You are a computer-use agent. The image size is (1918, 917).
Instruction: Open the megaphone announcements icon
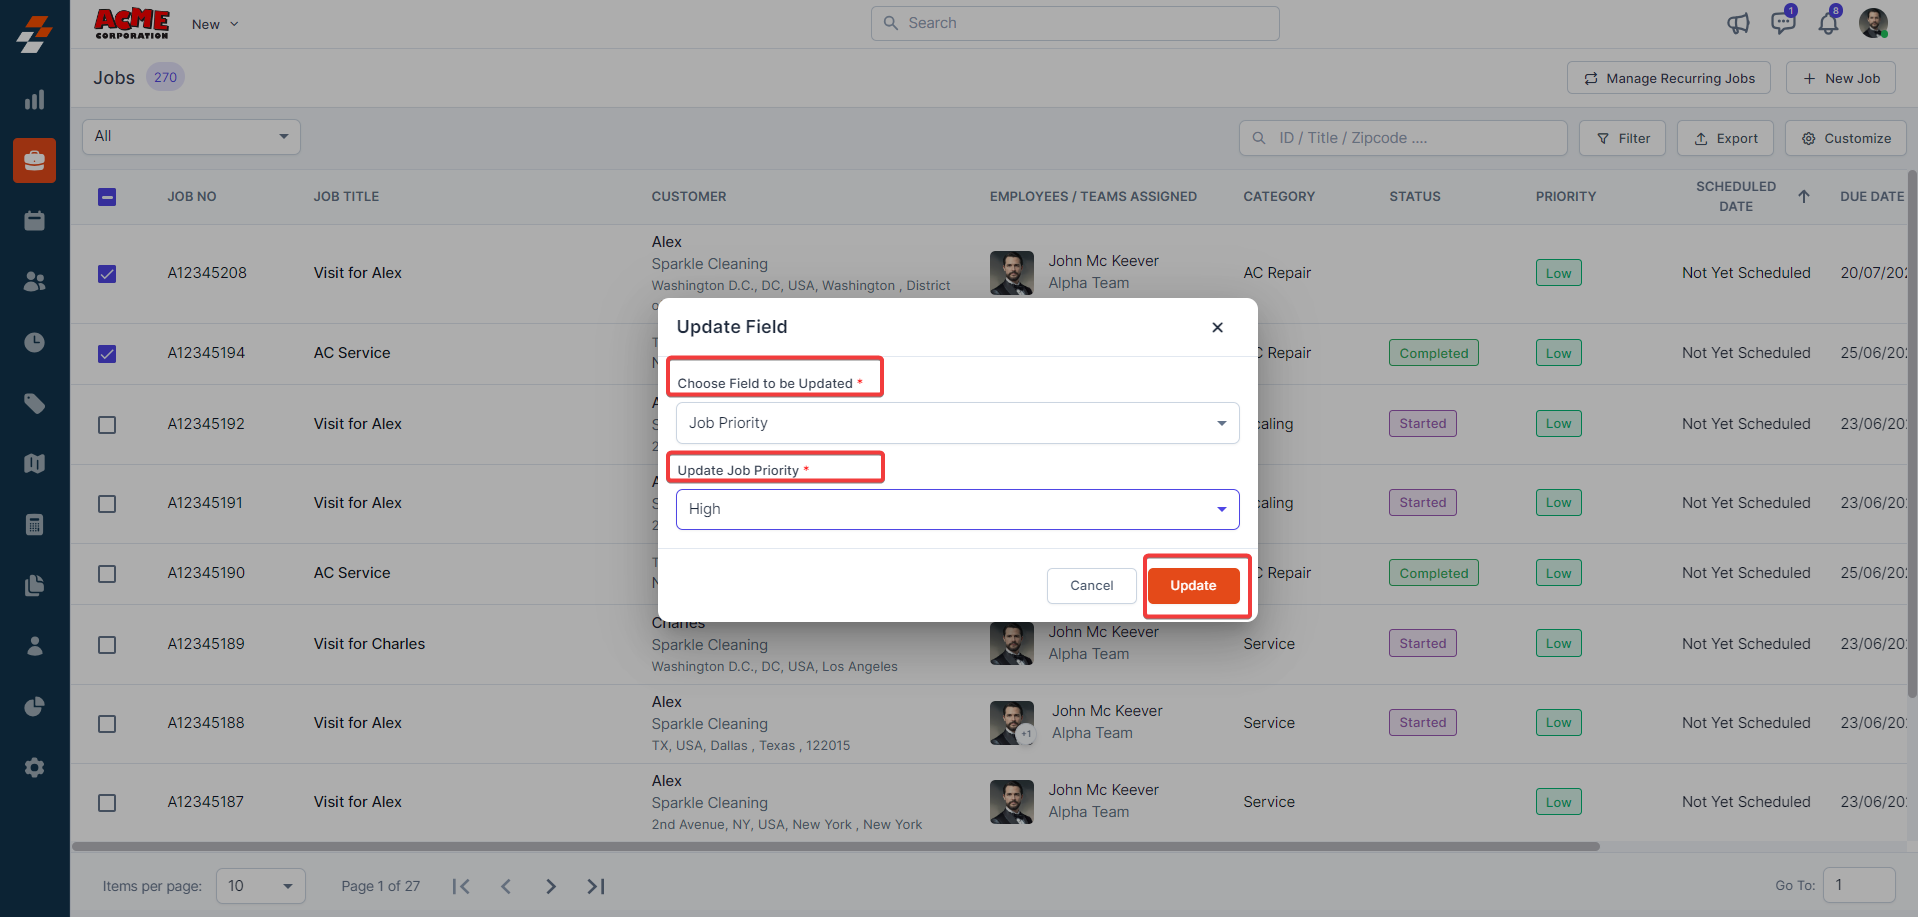[1738, 23]
